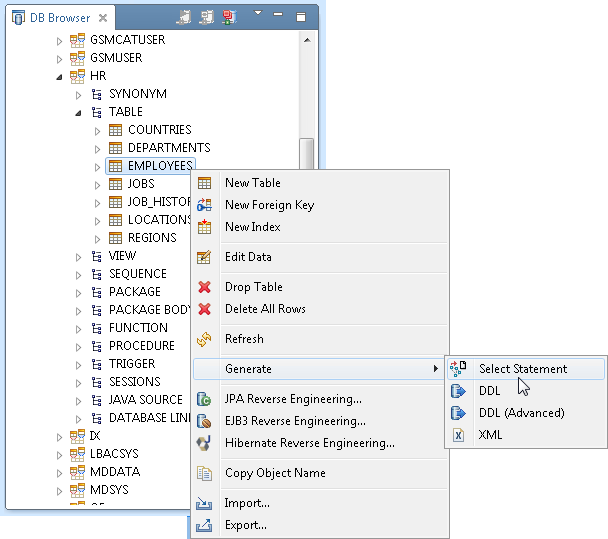Choose Hibernate Reverse Engineering option
This screenshot has width=608, height=539.
tap(309, 443)
